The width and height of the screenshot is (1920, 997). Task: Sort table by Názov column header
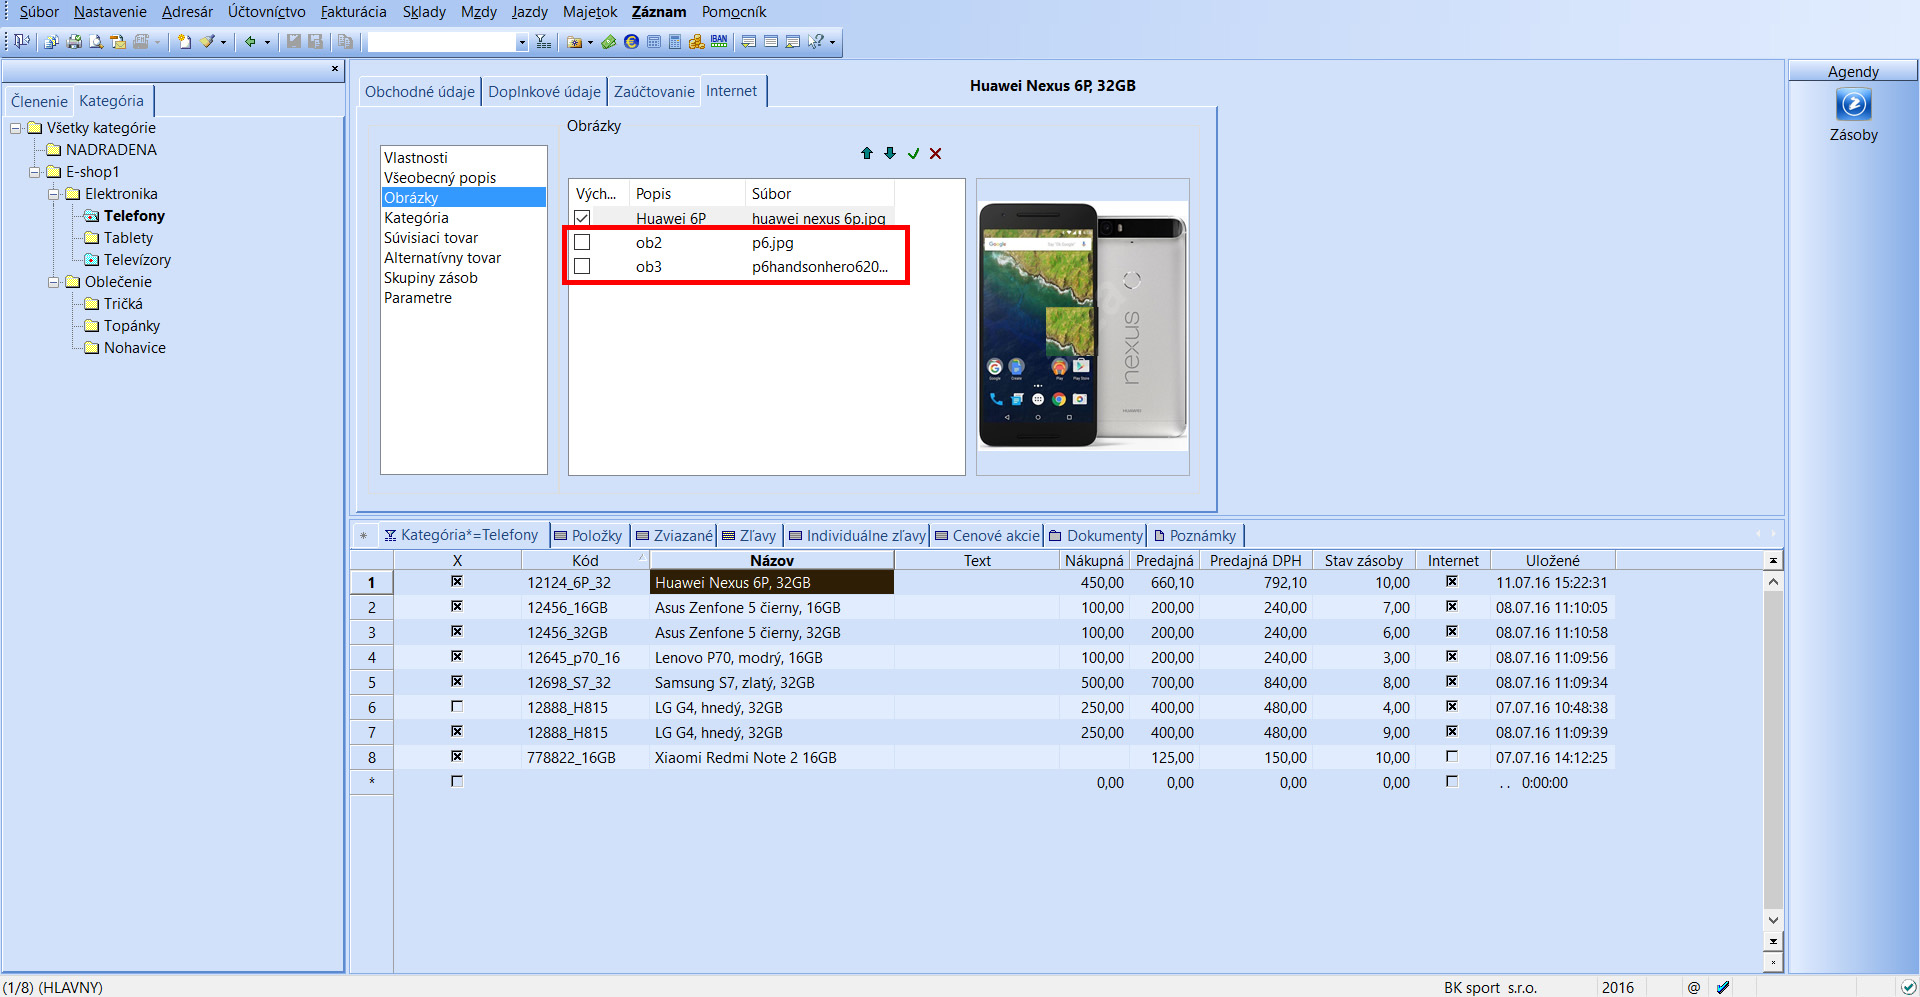pos(772,560)
